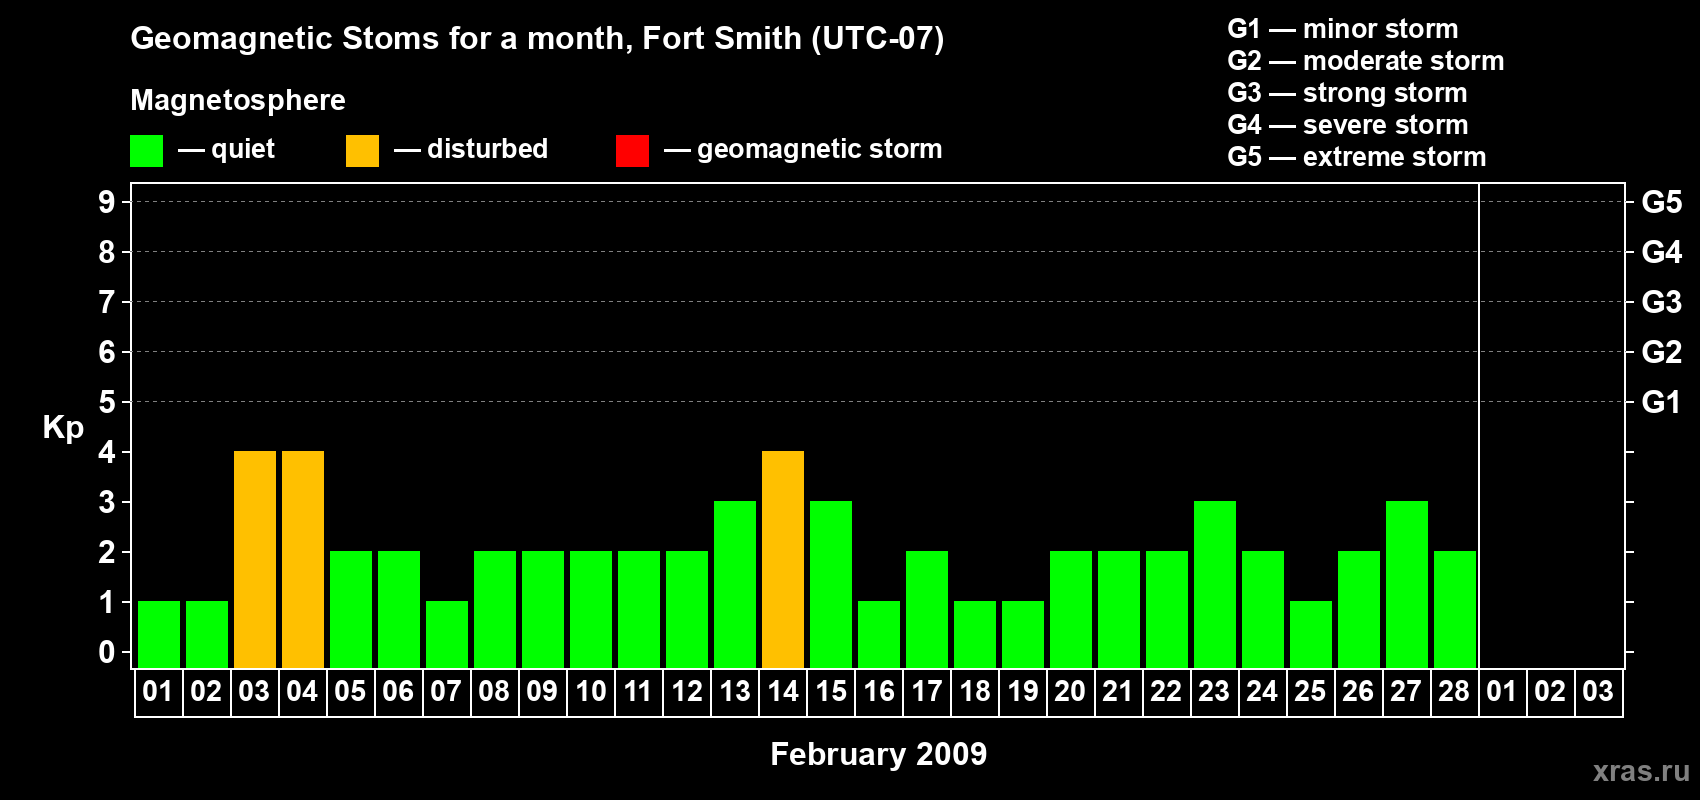1700x800 pixels.
Task: Click the date label 21
Action: pyautogui.click(x=1118, y=691)
